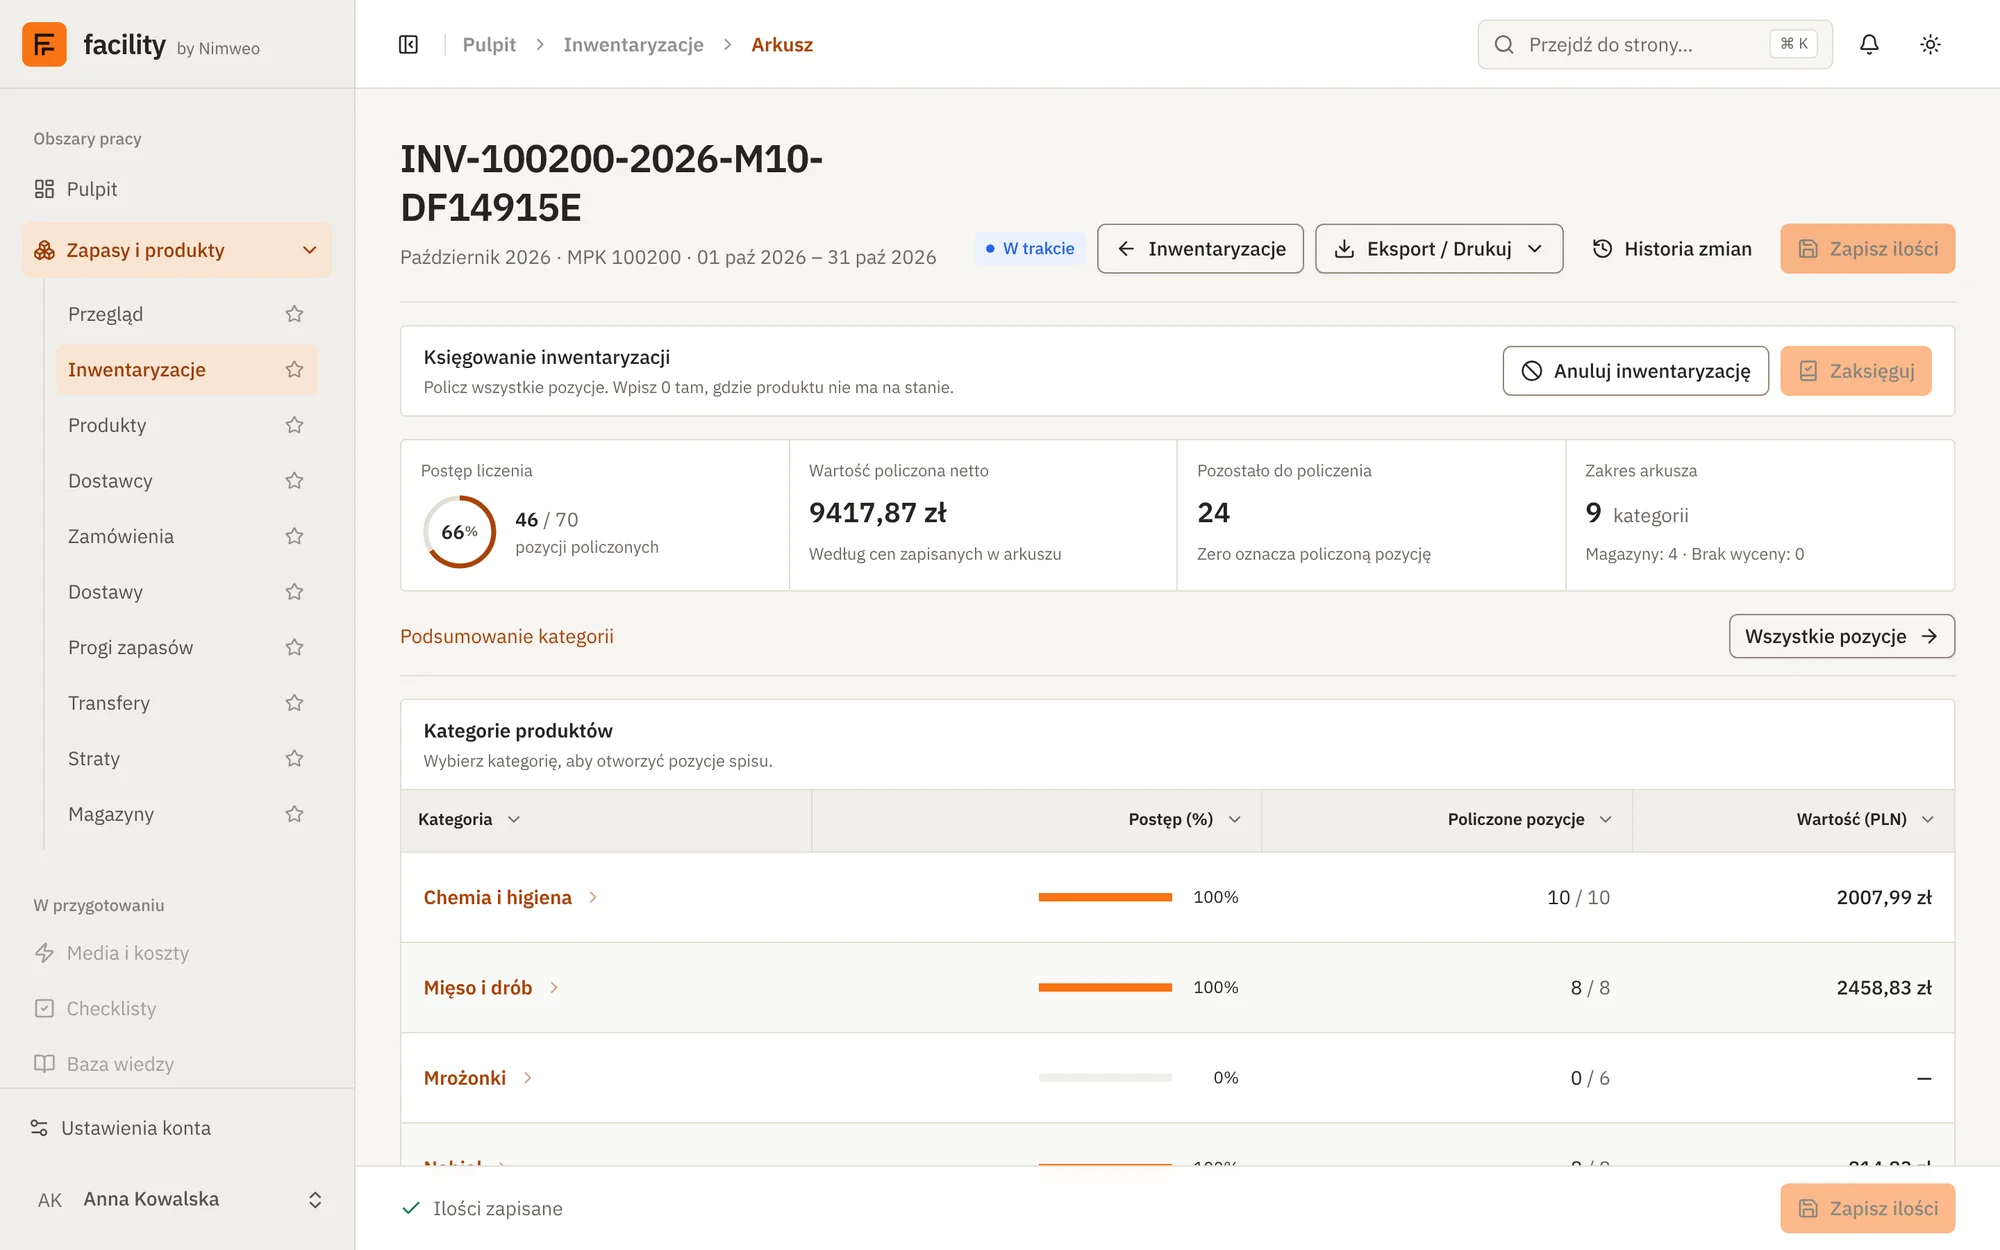Sort by Wartość (PLN) column
2000x1250 pixels.
tap(1865, 820)
